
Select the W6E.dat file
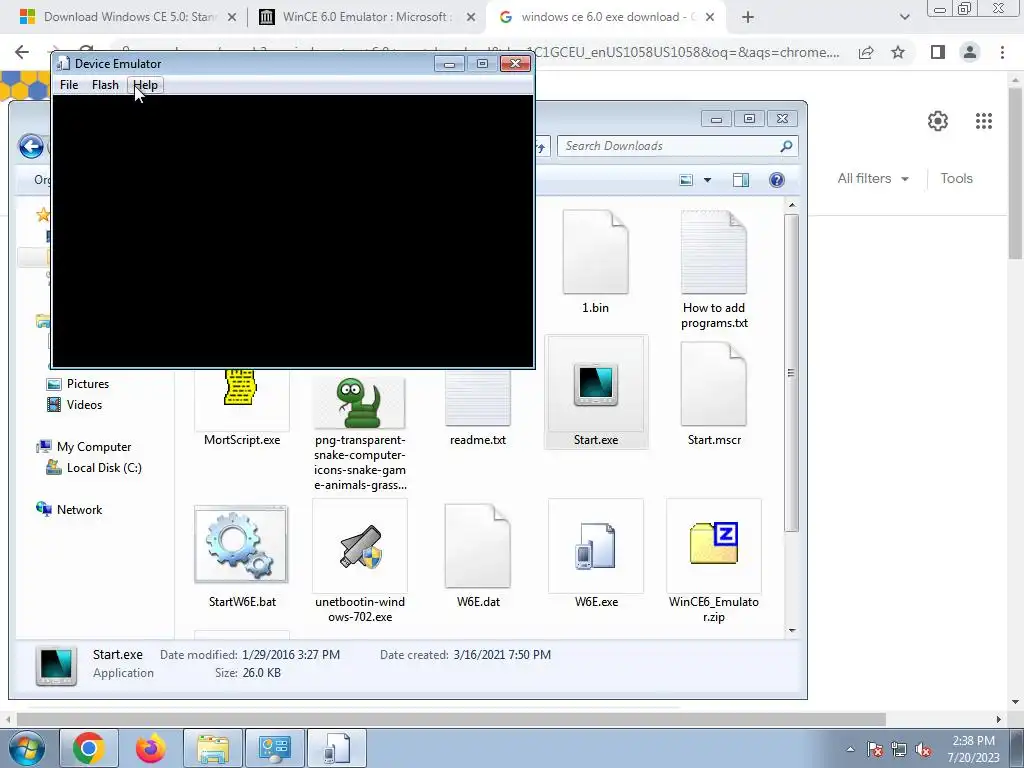tap(477, 555)
